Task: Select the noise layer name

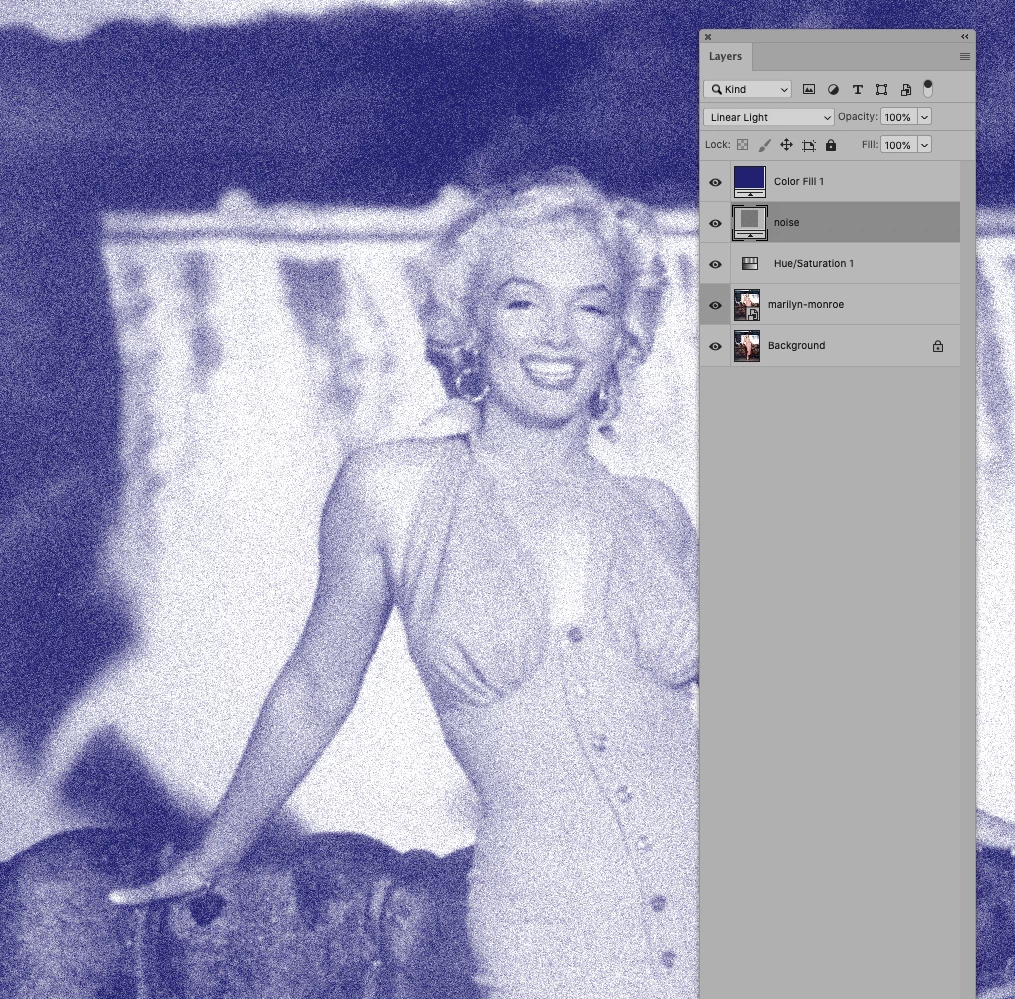Action: (x=786, y=222)
